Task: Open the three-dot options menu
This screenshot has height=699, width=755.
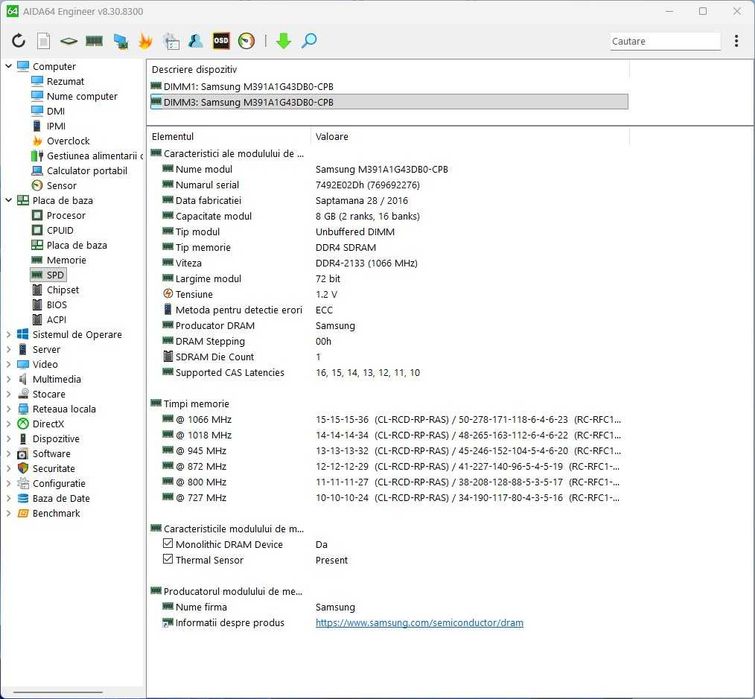Action: click(736, 41)
